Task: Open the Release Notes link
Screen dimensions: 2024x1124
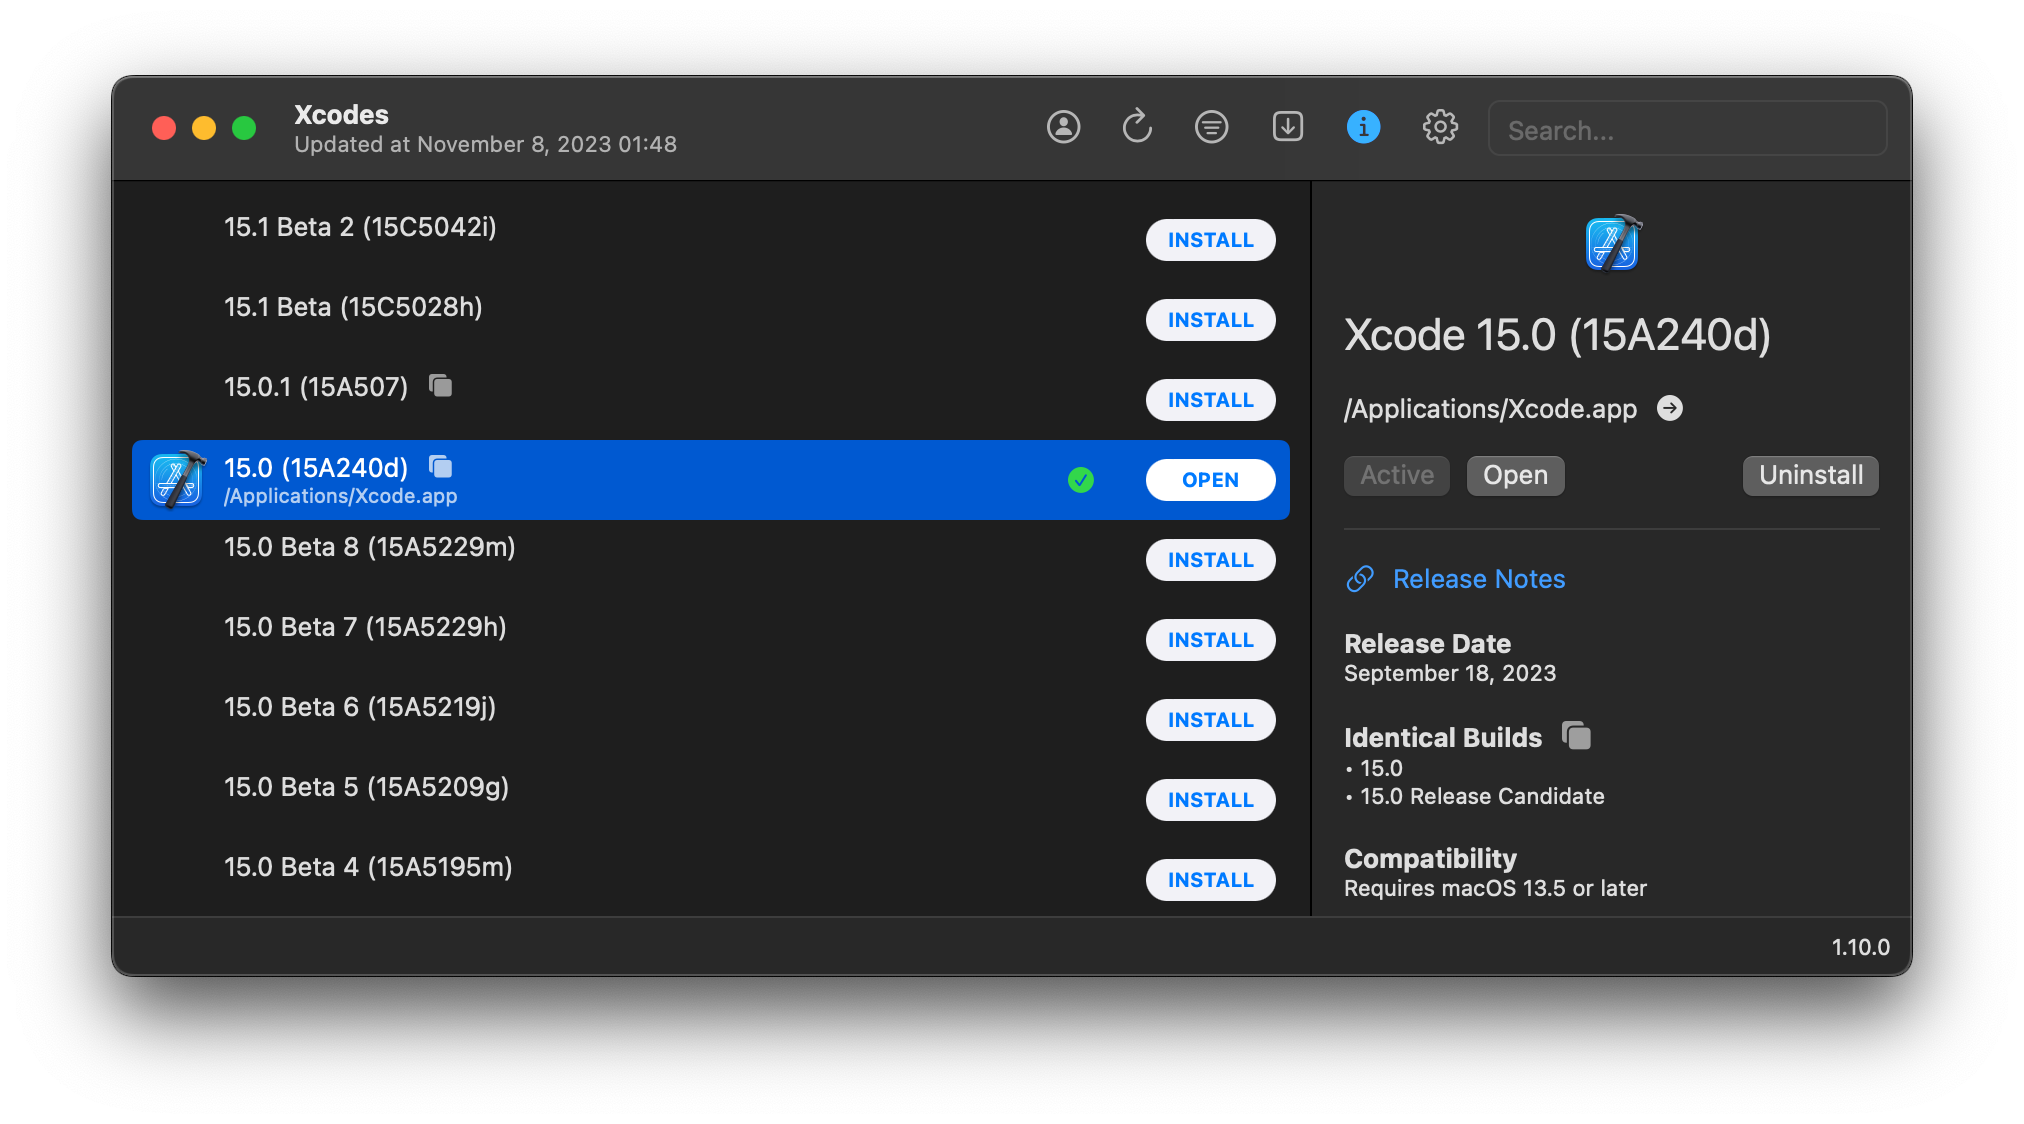Action: pyautogui.click(x=1479, y=579)
